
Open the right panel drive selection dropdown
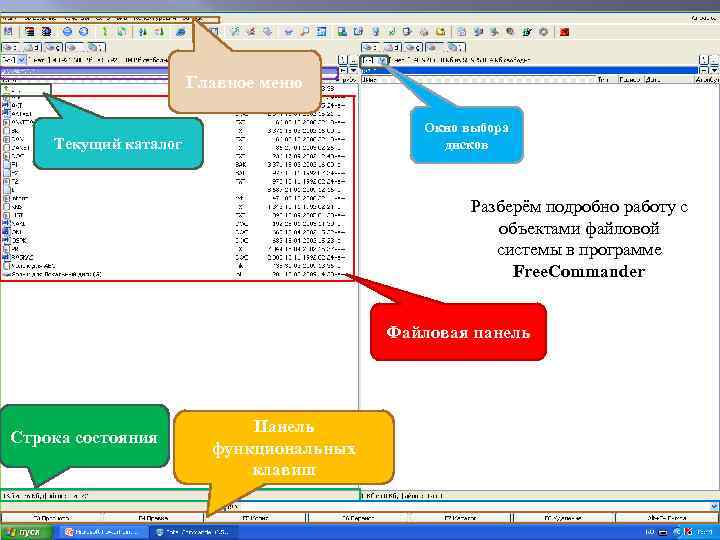click(382, 60)
